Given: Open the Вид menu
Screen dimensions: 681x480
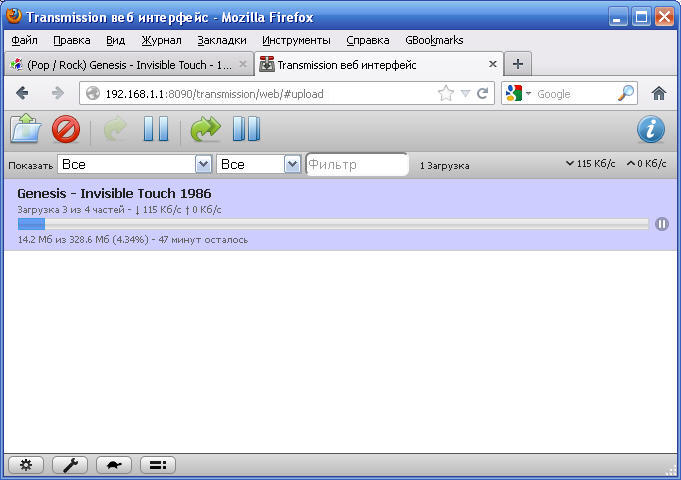Looking at the screenshot, I should click(116, 40).
